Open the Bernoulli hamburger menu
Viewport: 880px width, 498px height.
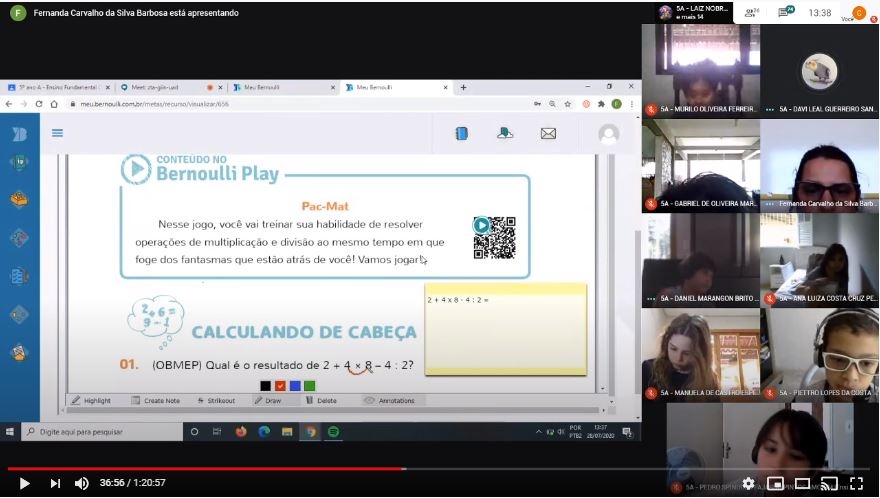57,133
